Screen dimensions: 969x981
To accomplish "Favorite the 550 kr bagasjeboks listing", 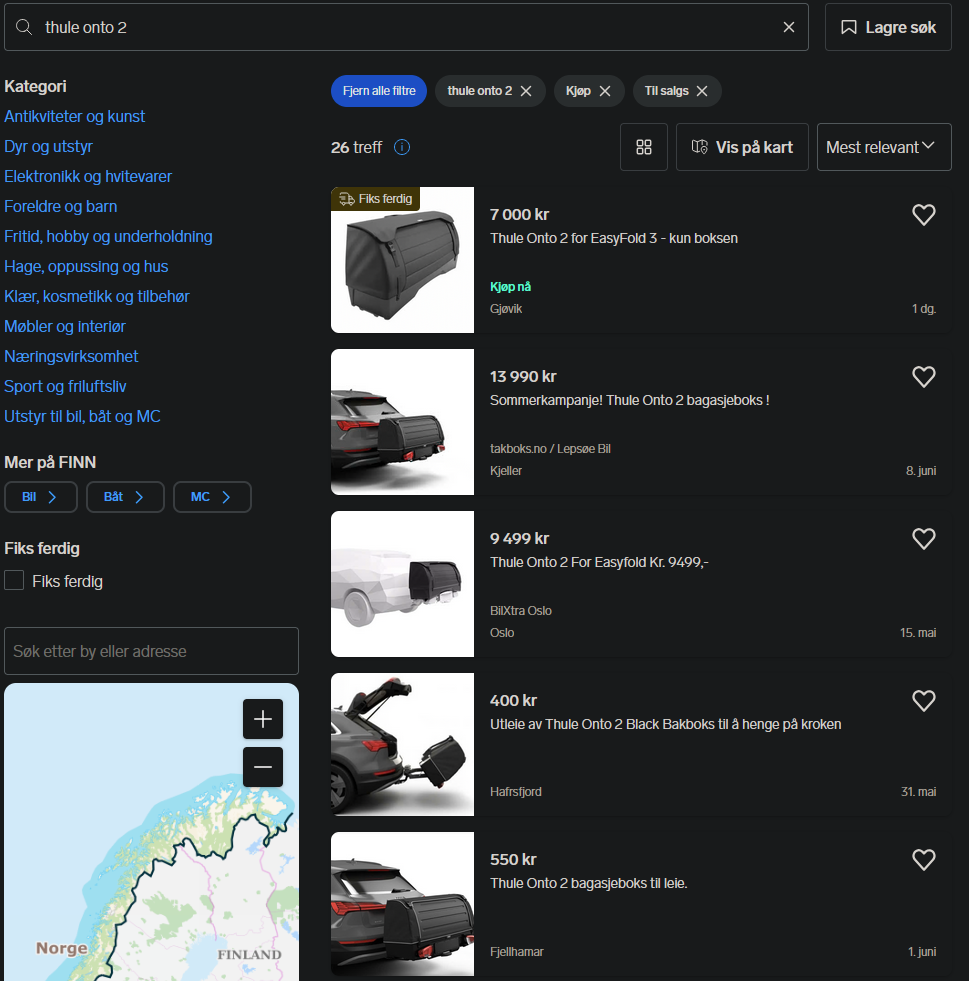I will pos(923,860).
